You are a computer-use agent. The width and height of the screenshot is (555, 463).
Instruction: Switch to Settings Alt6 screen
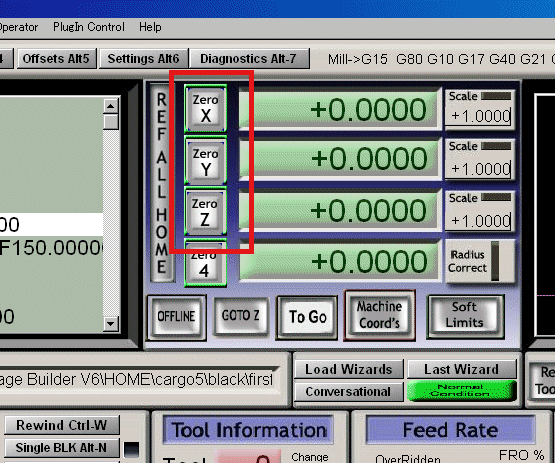tap(143, 58)
